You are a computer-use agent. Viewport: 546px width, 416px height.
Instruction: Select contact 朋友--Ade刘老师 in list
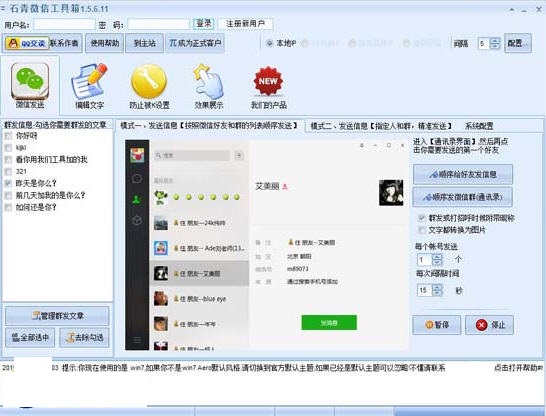pos(199,248)
